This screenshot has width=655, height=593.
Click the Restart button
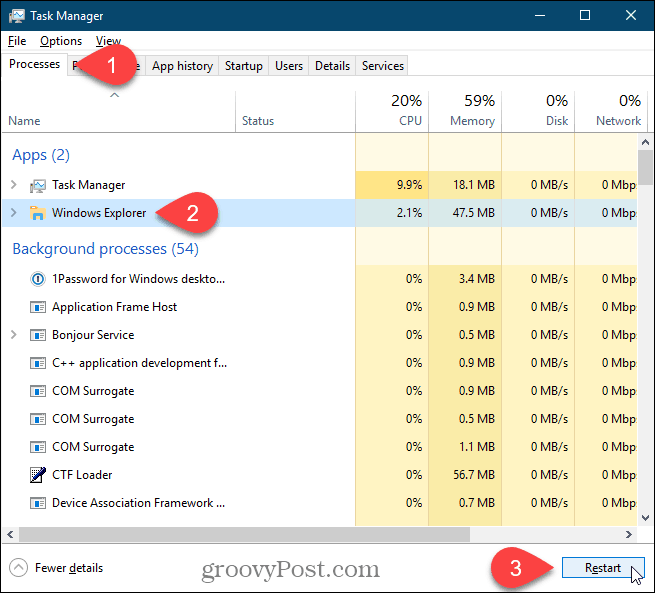(x=603, y=568)
